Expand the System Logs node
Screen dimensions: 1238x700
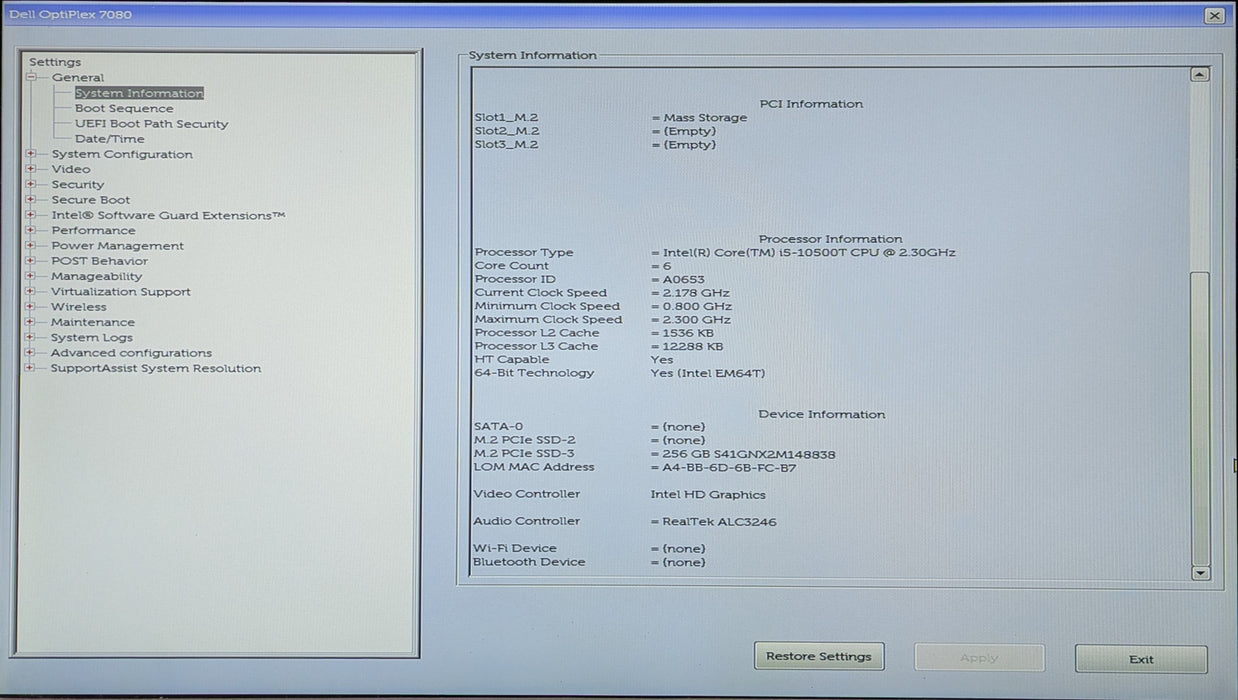(31, 338)
